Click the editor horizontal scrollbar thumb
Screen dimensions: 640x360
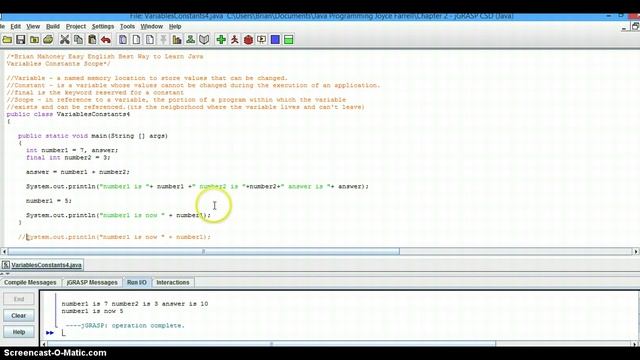[x=204, y=251]
